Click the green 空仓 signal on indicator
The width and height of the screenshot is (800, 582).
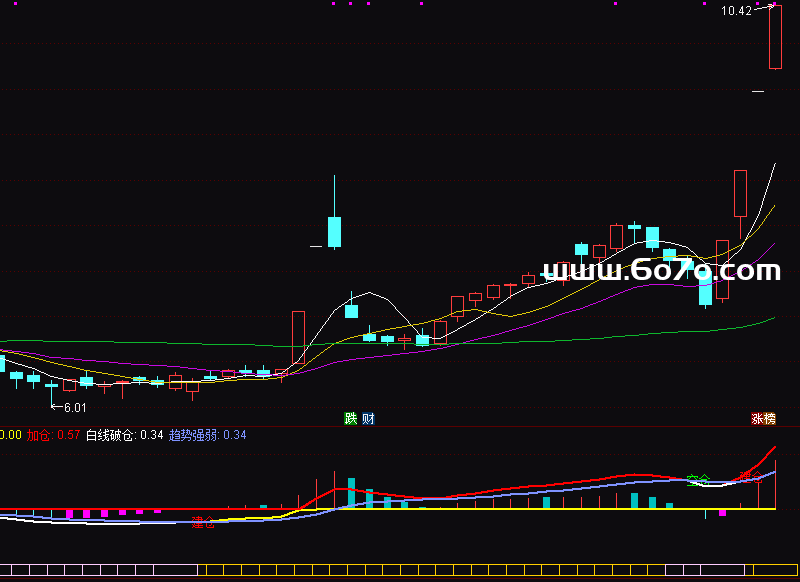[698, 481]
